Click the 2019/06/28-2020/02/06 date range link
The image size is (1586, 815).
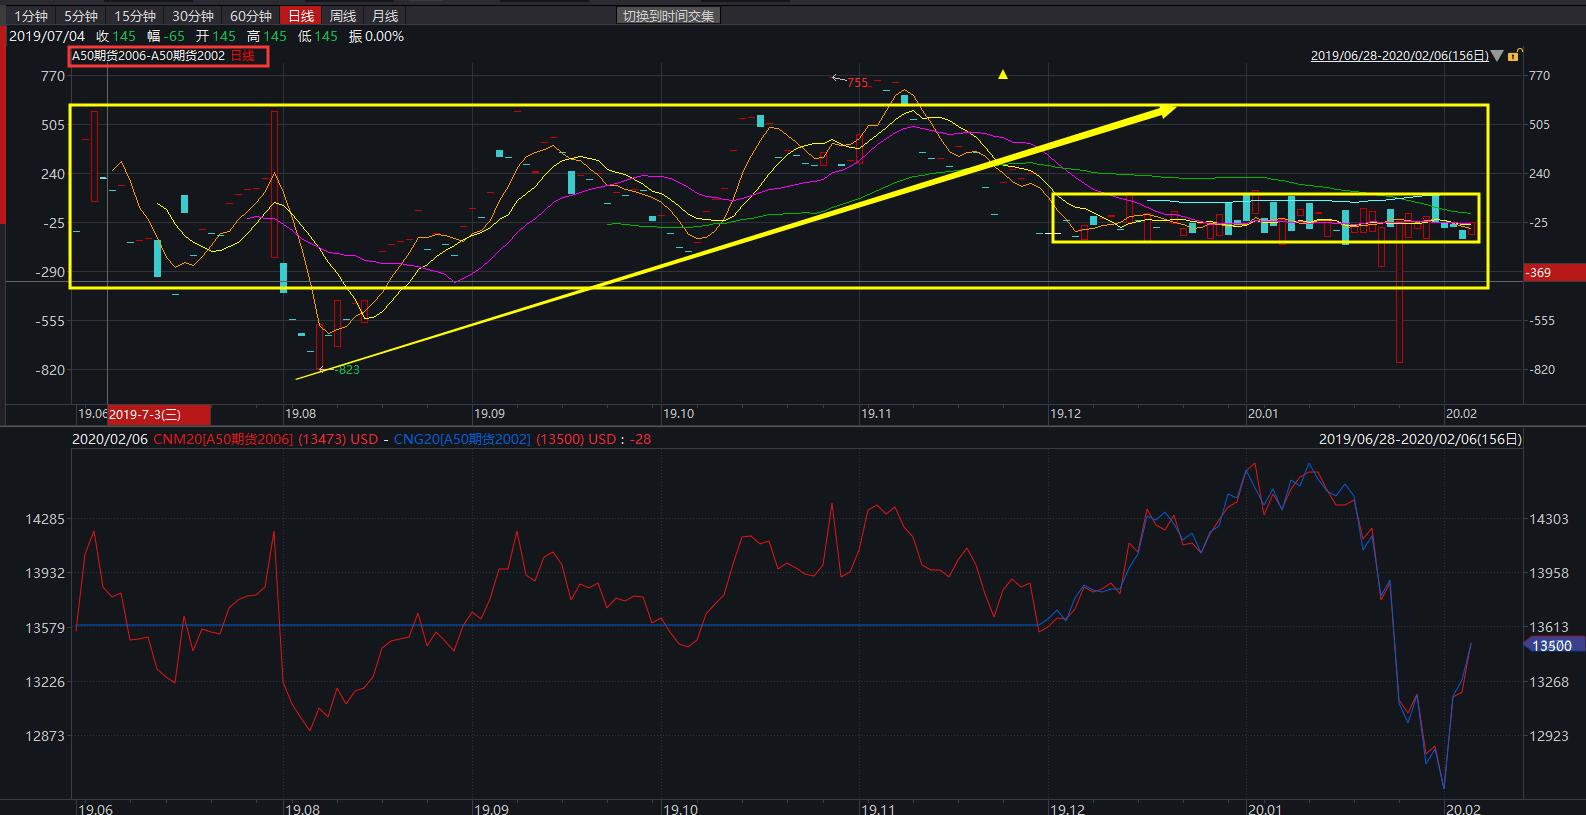click(1399, 56)
